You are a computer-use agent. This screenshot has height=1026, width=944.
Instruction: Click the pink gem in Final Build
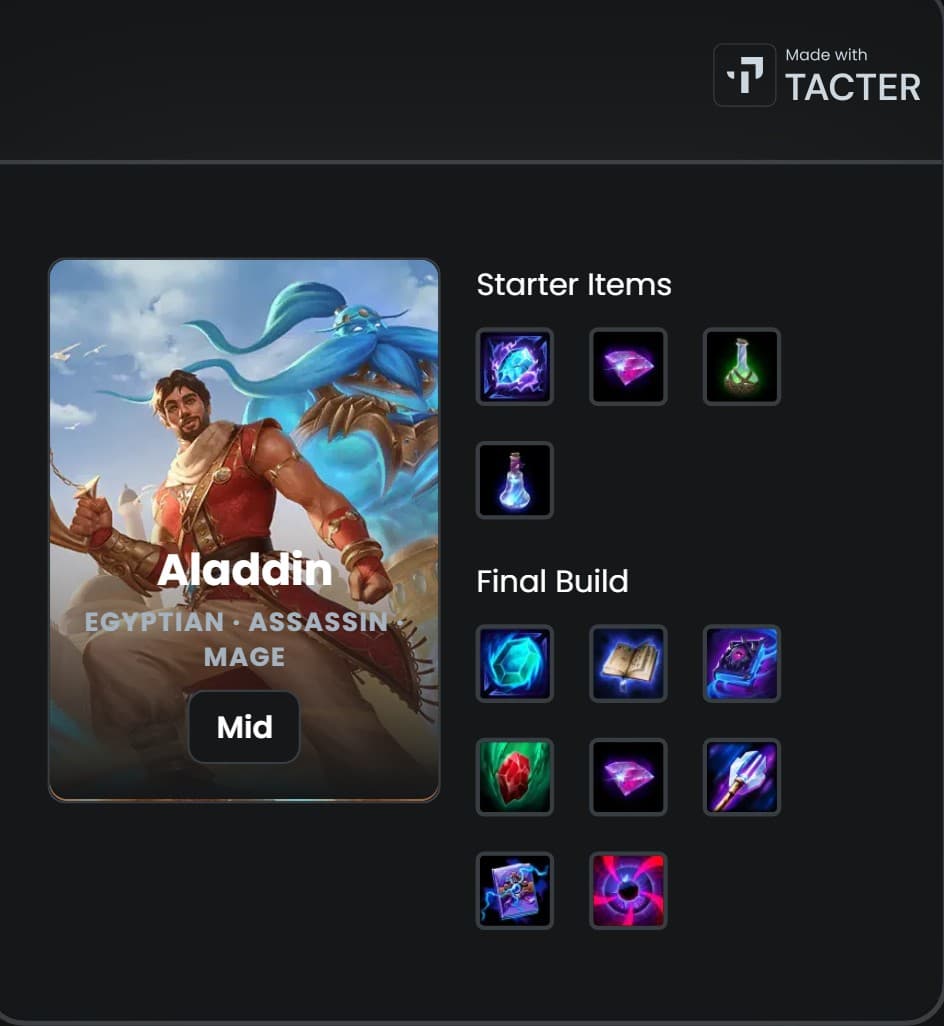(x=628, y=777)
